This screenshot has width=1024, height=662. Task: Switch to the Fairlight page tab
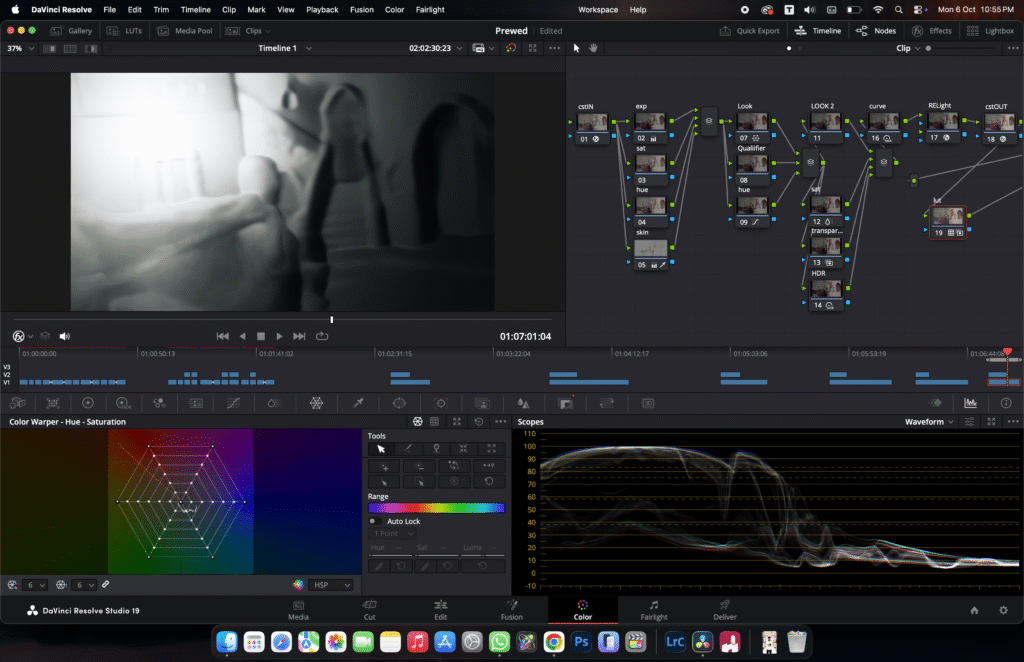pos(653,610)
